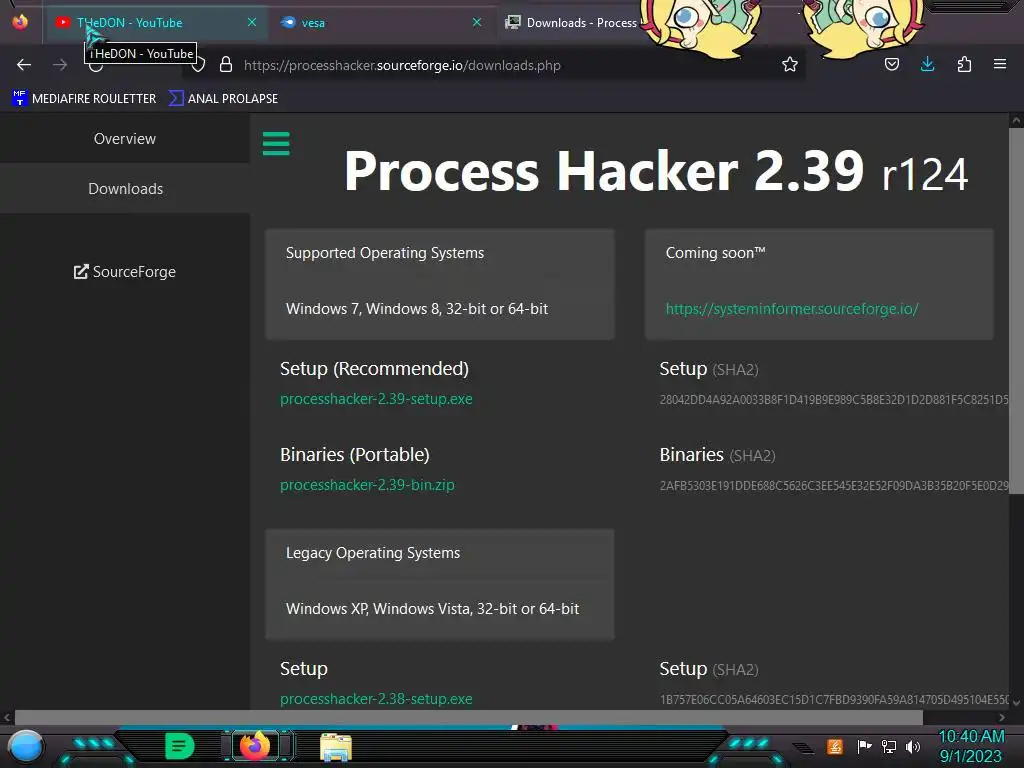Open the Firefox View icon
Screen dimensions: 1024x768
(20, 22)
